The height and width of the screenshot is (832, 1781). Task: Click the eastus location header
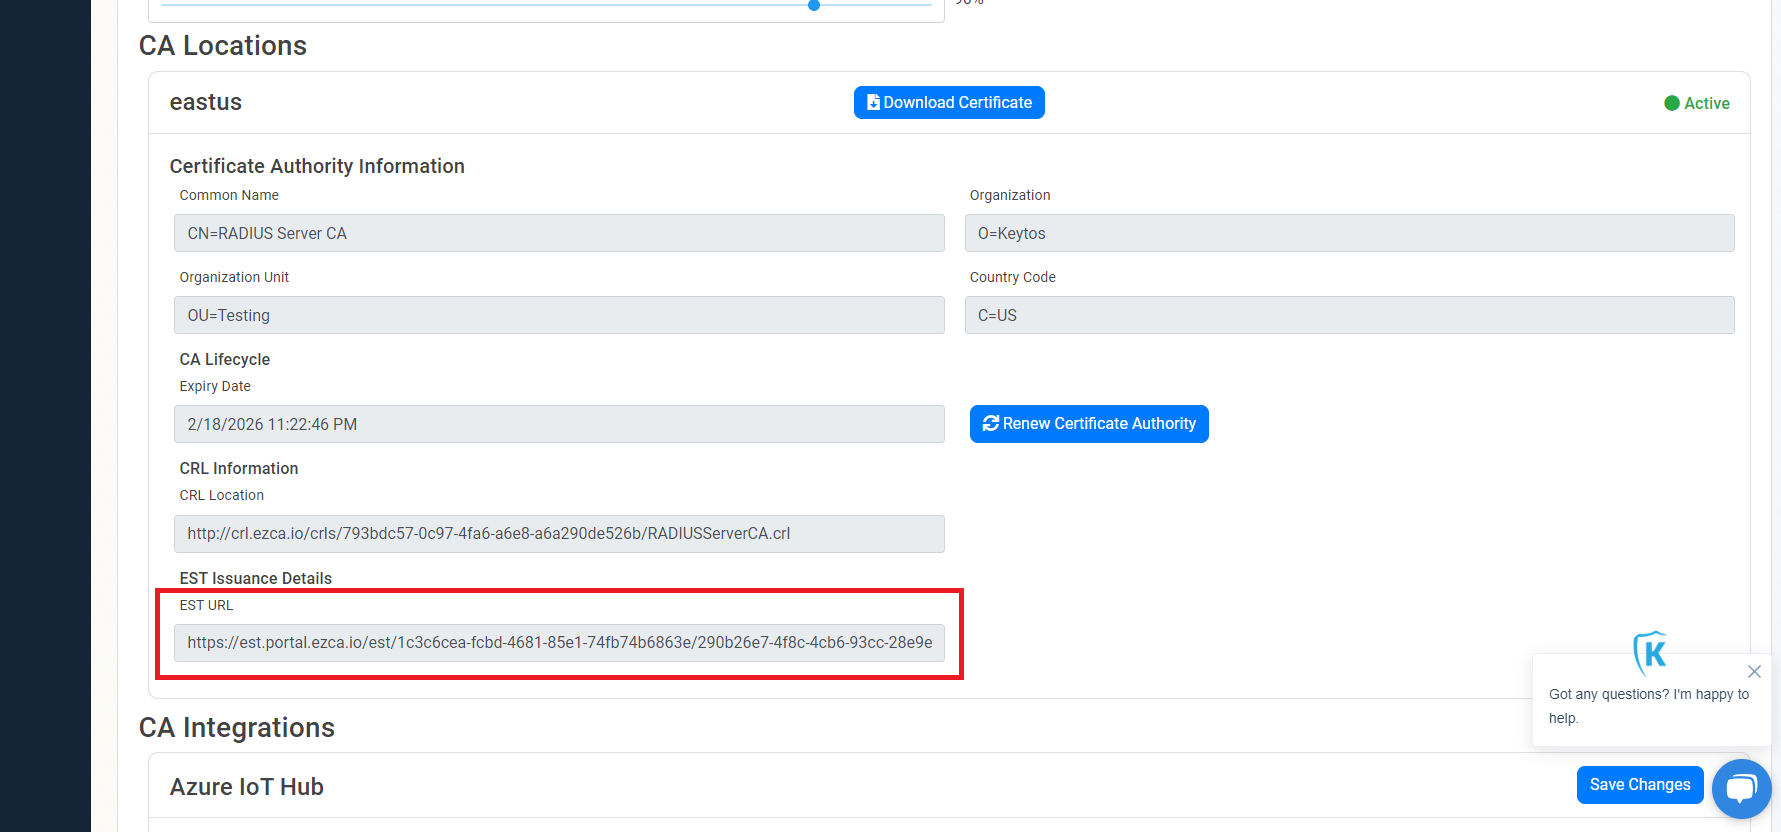(x=206, y=102)
